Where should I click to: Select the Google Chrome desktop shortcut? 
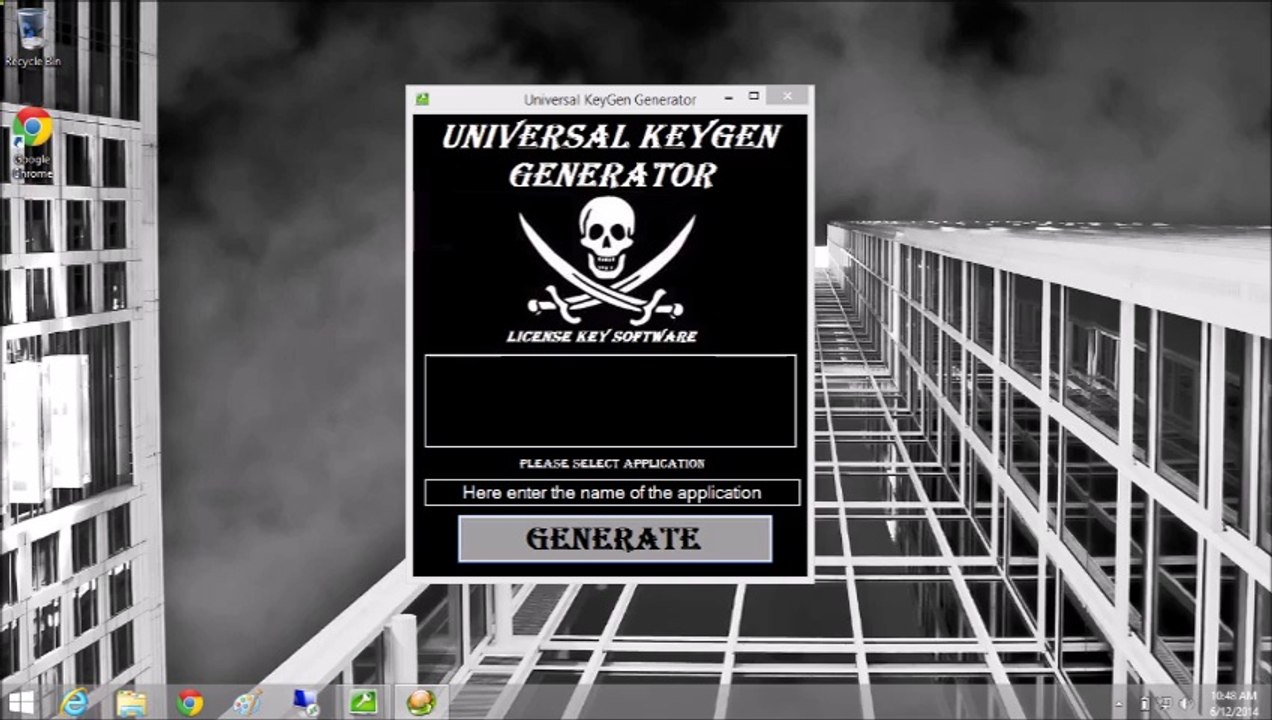click(x=32, y=143)
